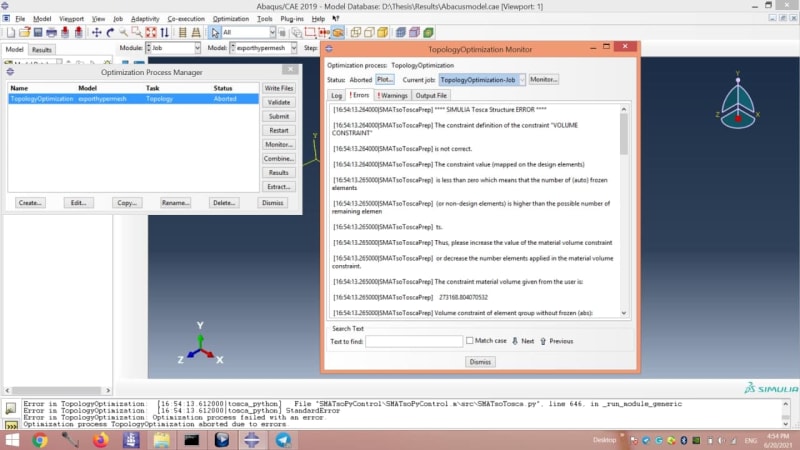Viewport: 800px width, 450px height.
Task: Select the hidden-line render style icon
Action: click(369, 33)
